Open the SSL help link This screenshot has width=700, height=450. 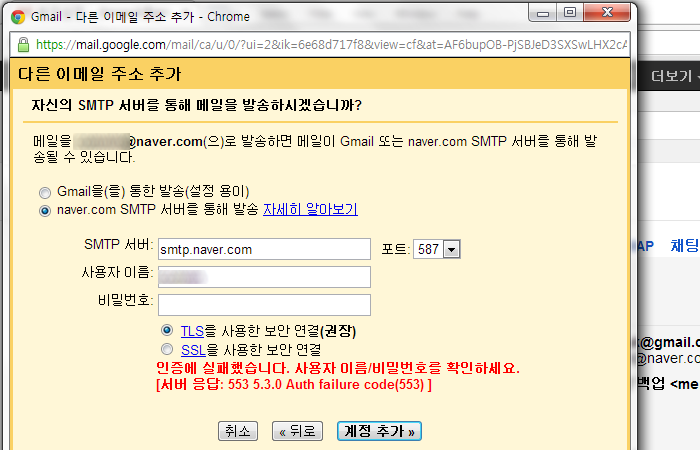point(193,350)
